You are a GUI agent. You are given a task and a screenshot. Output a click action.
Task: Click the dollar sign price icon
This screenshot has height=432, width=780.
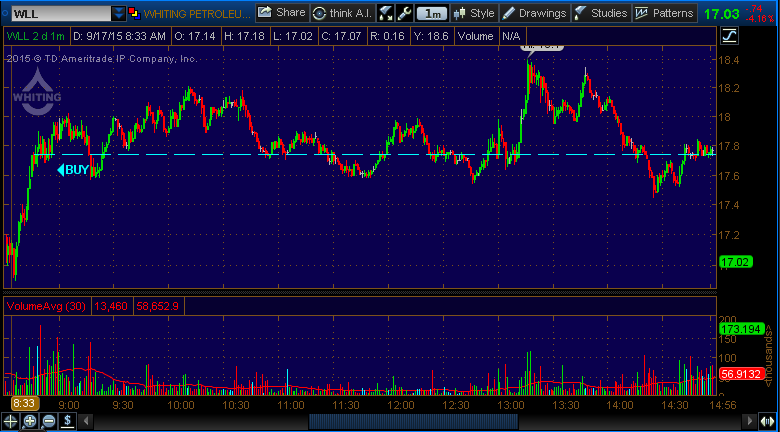click(67, 421)
